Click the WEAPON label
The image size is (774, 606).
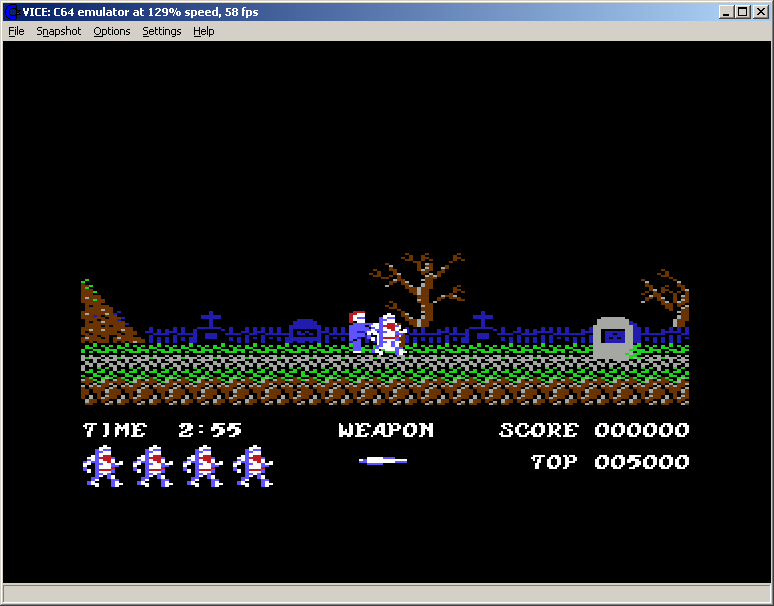[x=386, y=430]
